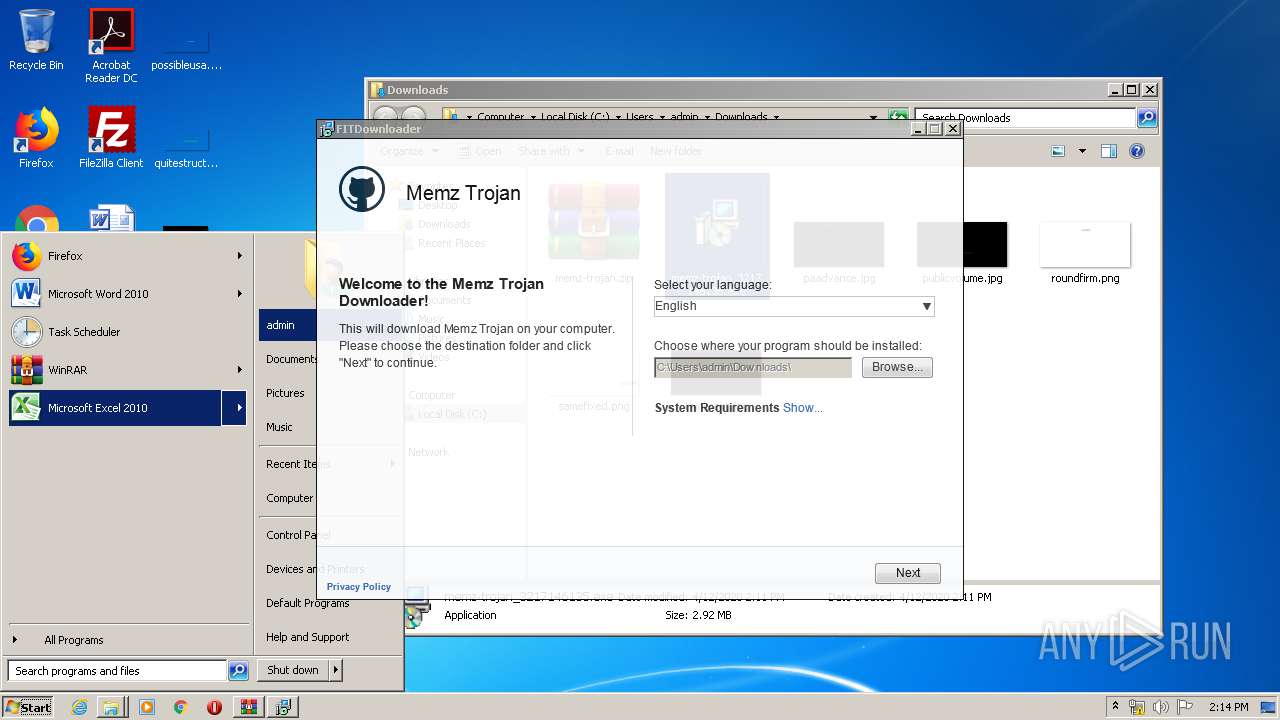1280x720 pixels.
Task: Open the Recycle Bin desktop icon
Action: click(36, 40)
